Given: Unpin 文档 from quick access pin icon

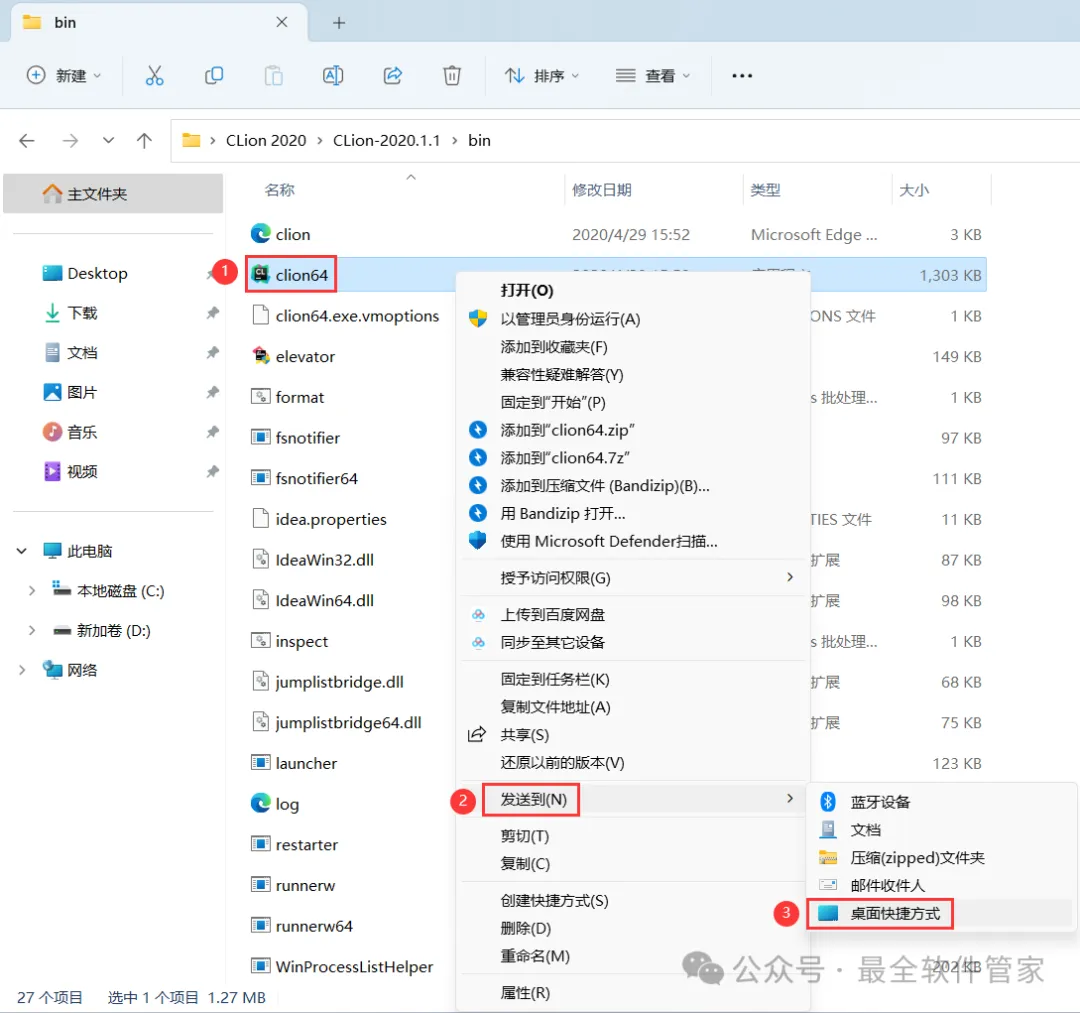Looking at the screenshot, I should (x=213, y=353).
